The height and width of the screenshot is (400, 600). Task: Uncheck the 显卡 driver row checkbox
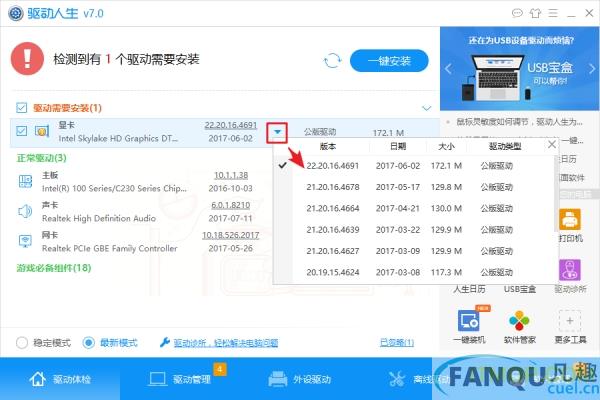coord(21,131)
